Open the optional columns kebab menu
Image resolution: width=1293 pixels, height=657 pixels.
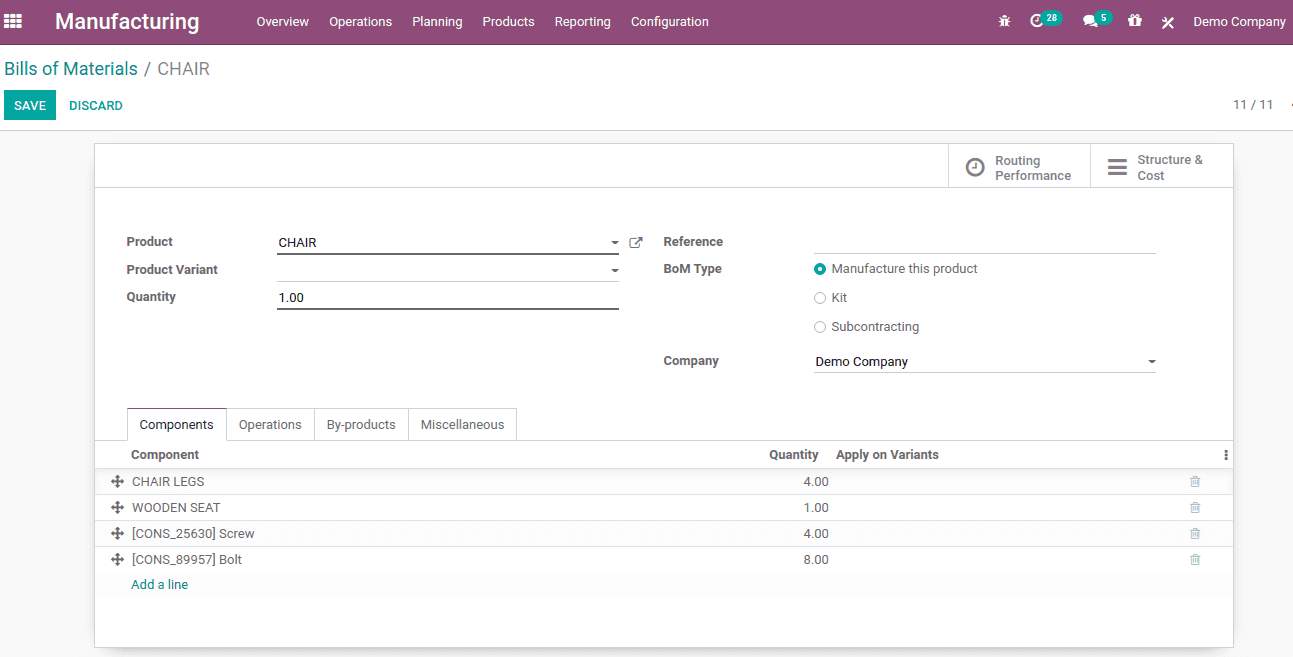coord(1226,455)
